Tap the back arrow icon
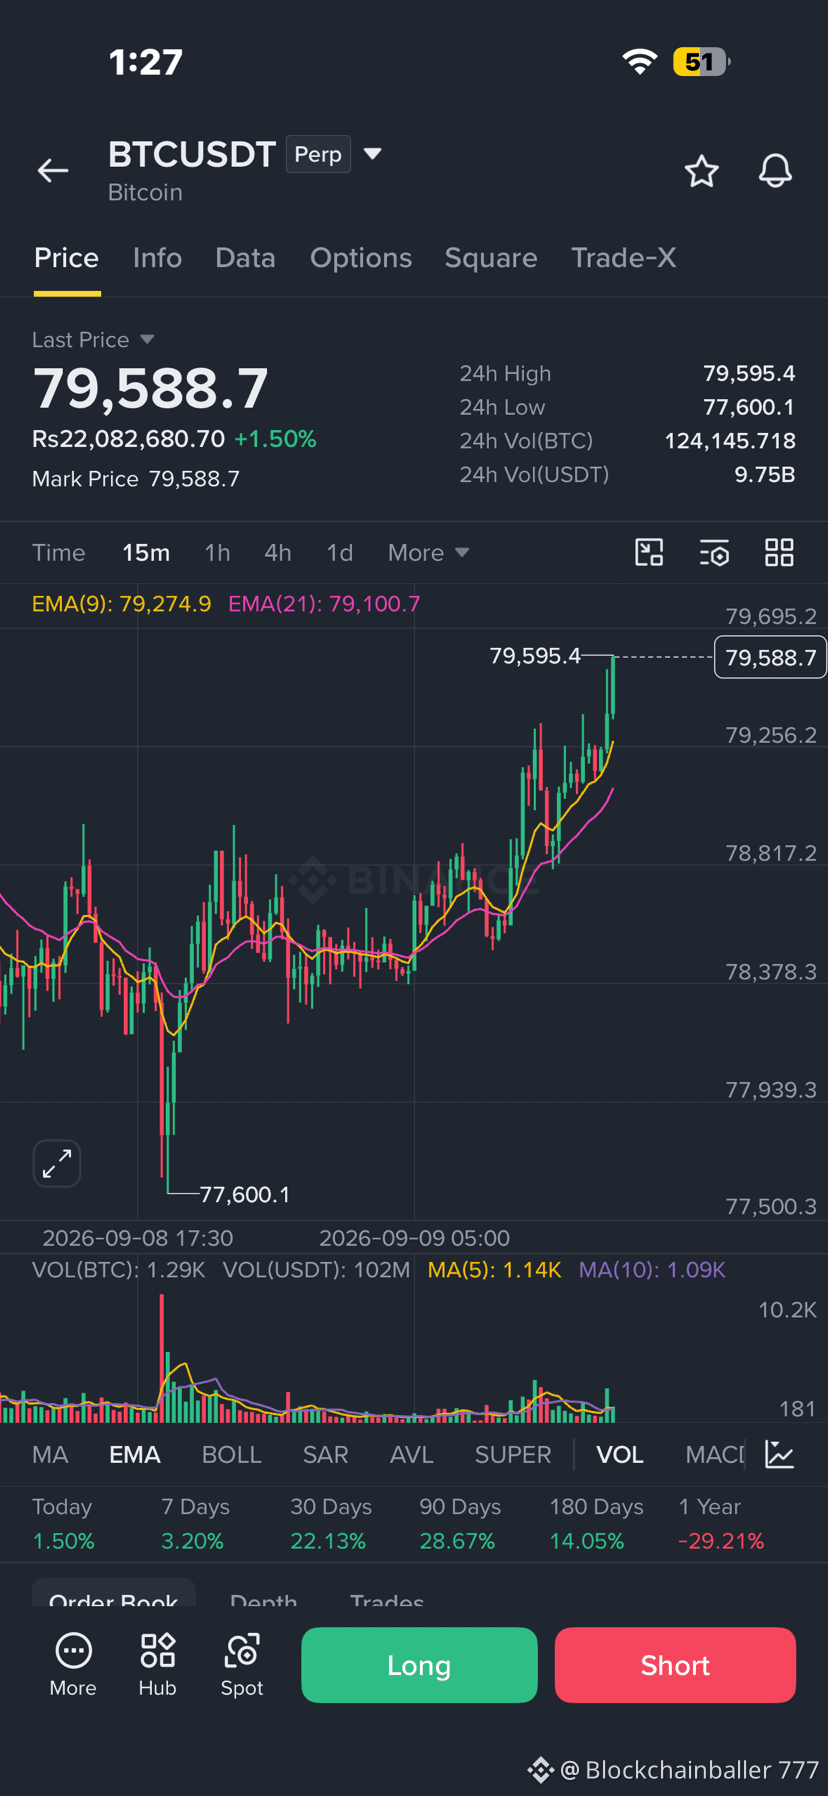The height and width of the screenshot is (1796, 828). pyautogui.click(x=53, y=171)
